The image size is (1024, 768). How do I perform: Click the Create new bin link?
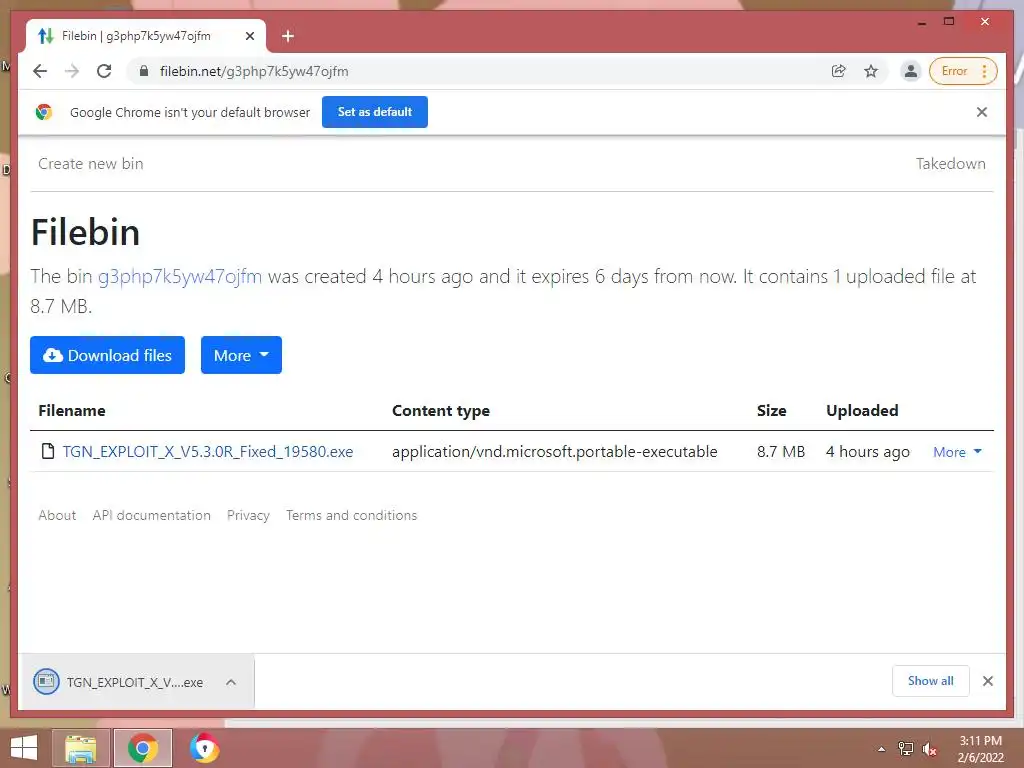click(91, 163)
